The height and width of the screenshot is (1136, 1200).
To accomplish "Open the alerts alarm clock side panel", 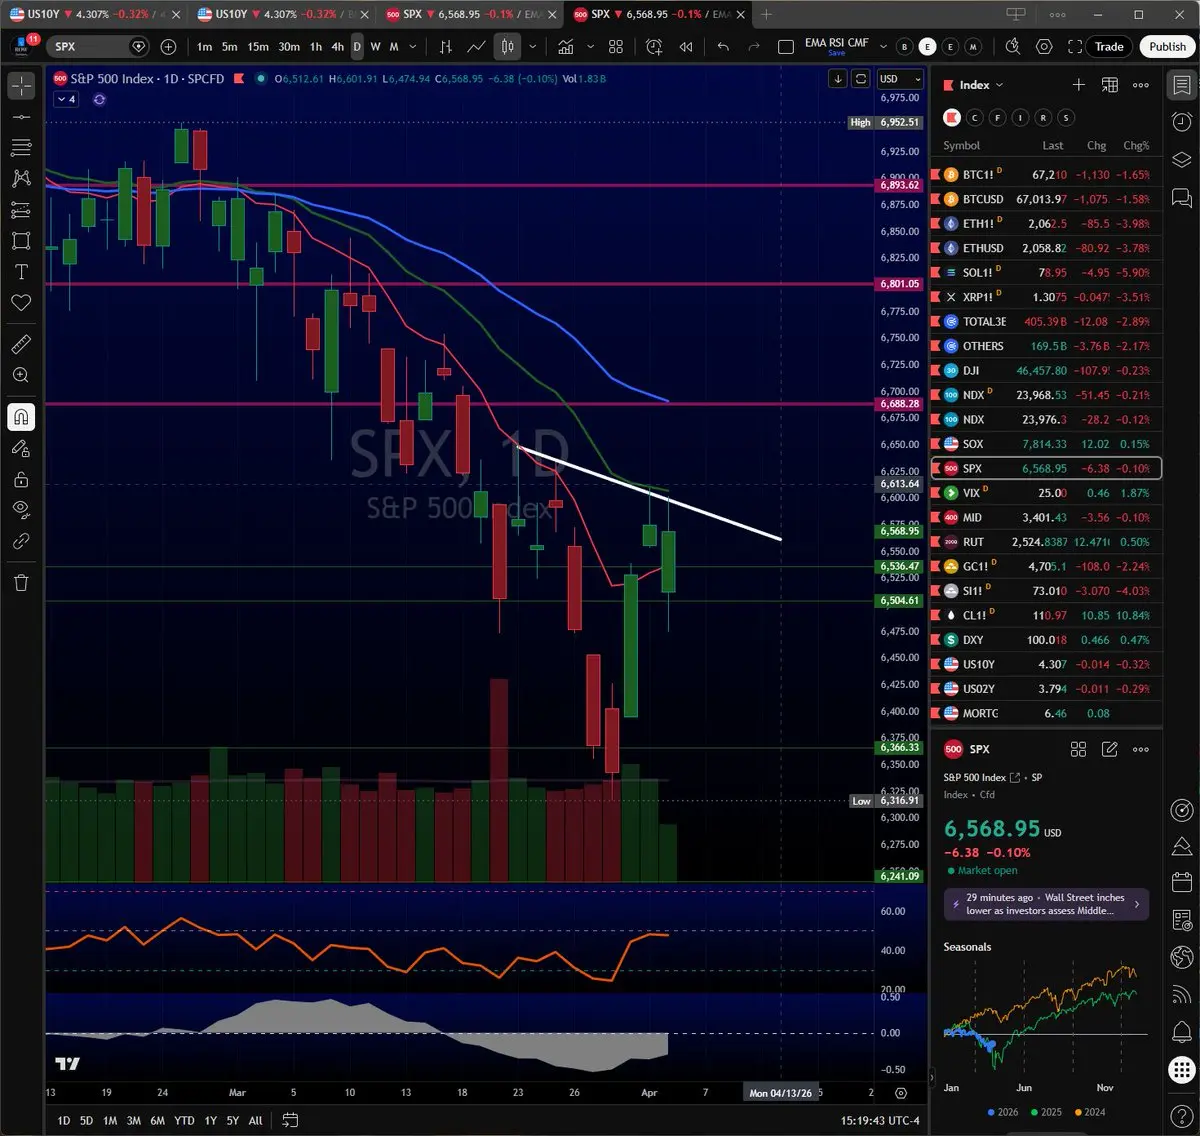I will click(x=1181, y=122).
